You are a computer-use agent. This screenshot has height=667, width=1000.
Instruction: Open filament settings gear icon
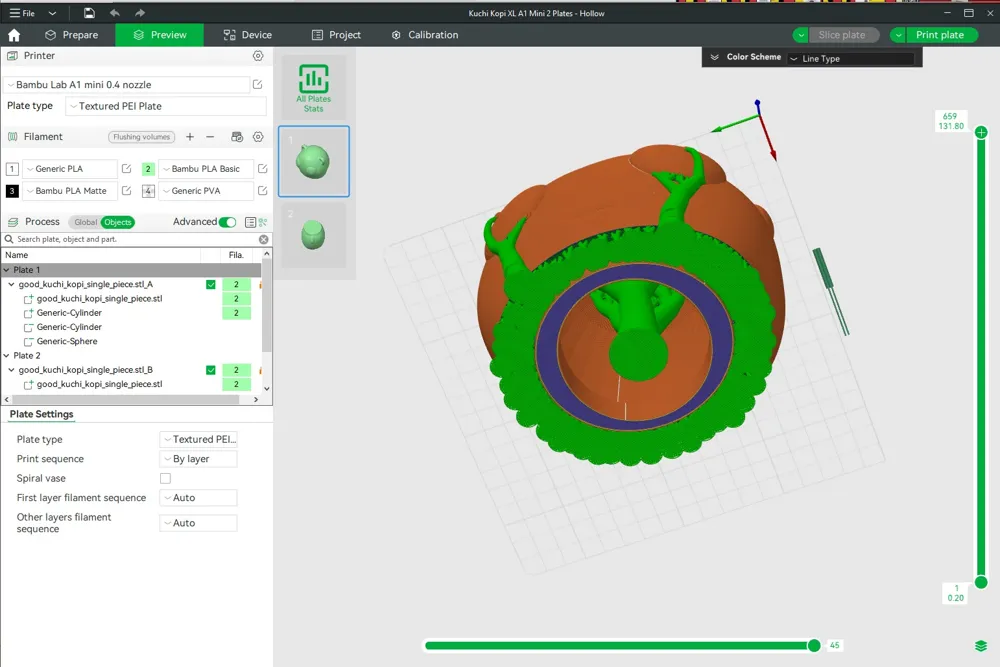(x=258, y=136)
